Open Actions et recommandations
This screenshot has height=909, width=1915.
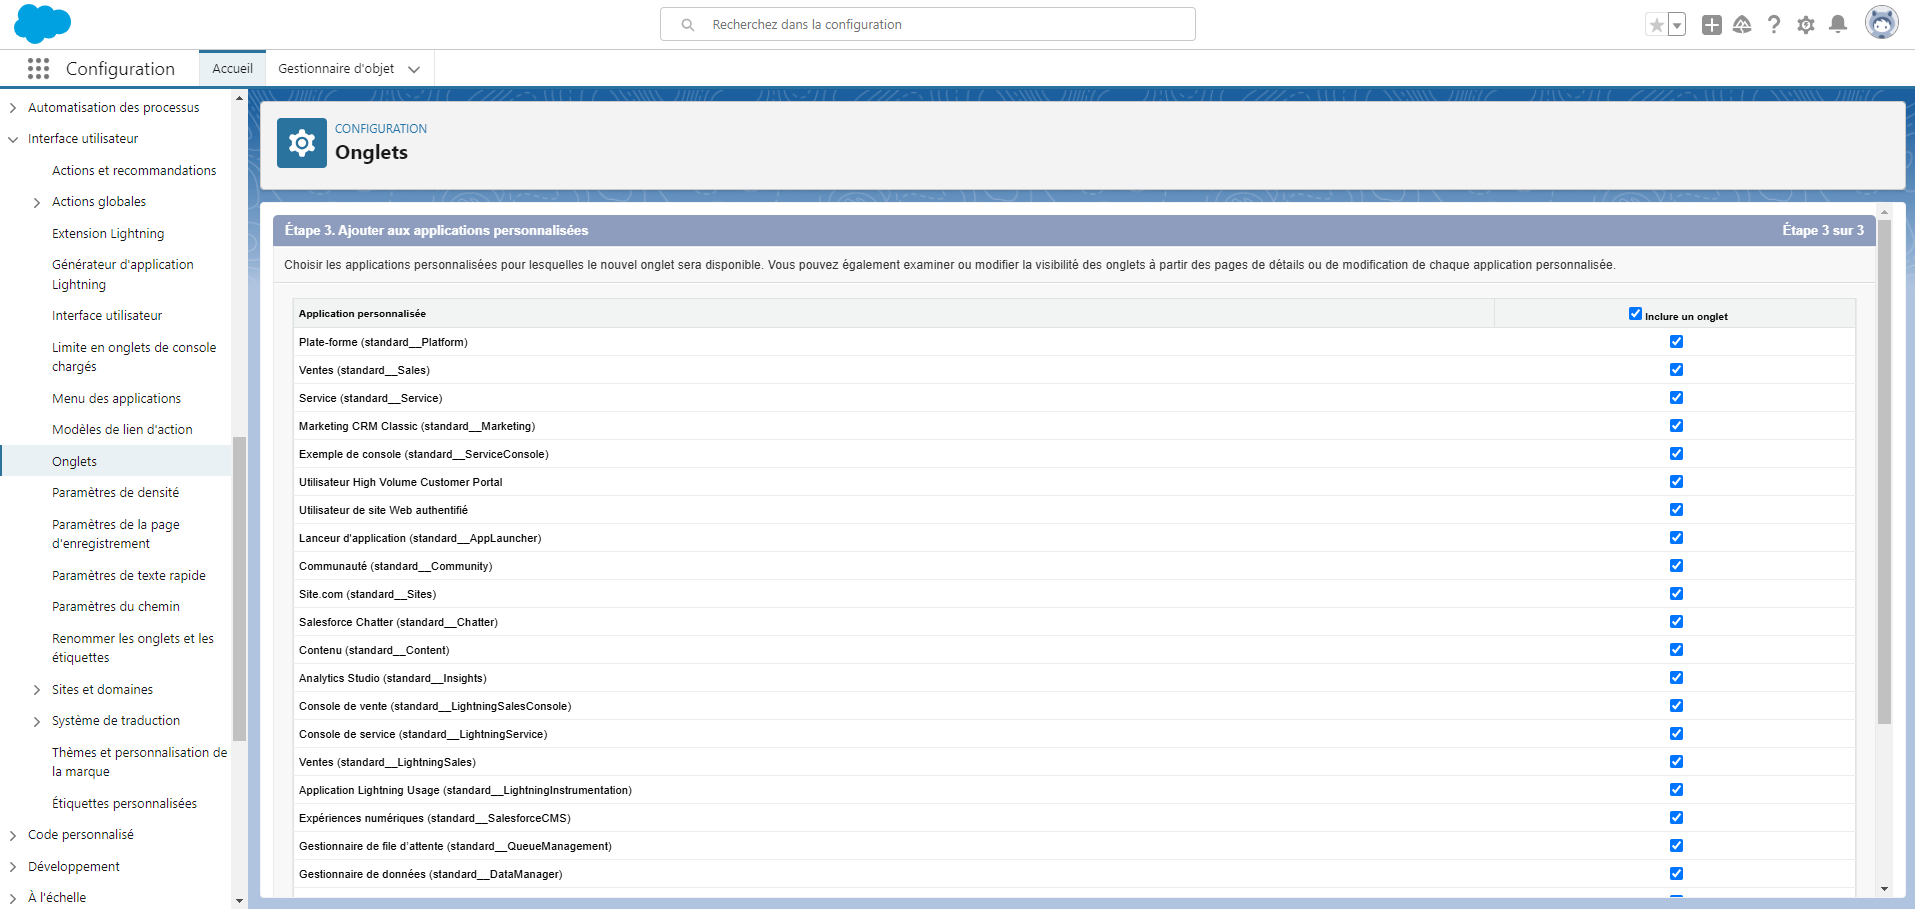coord(134,171)
